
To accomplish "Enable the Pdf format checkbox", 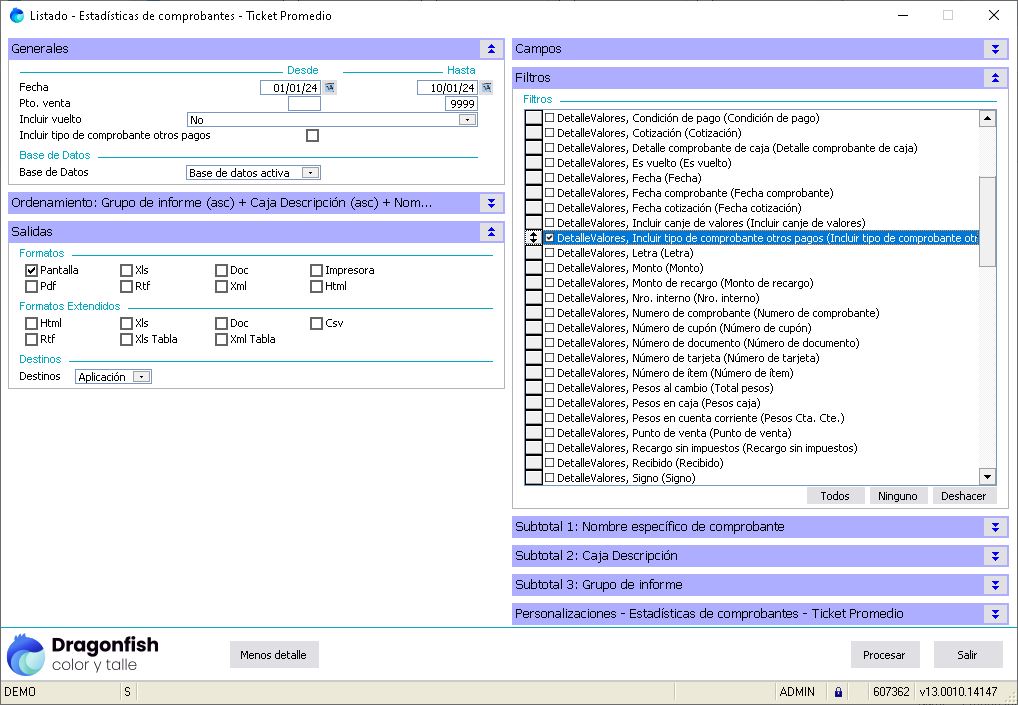I will pos(31,286).
